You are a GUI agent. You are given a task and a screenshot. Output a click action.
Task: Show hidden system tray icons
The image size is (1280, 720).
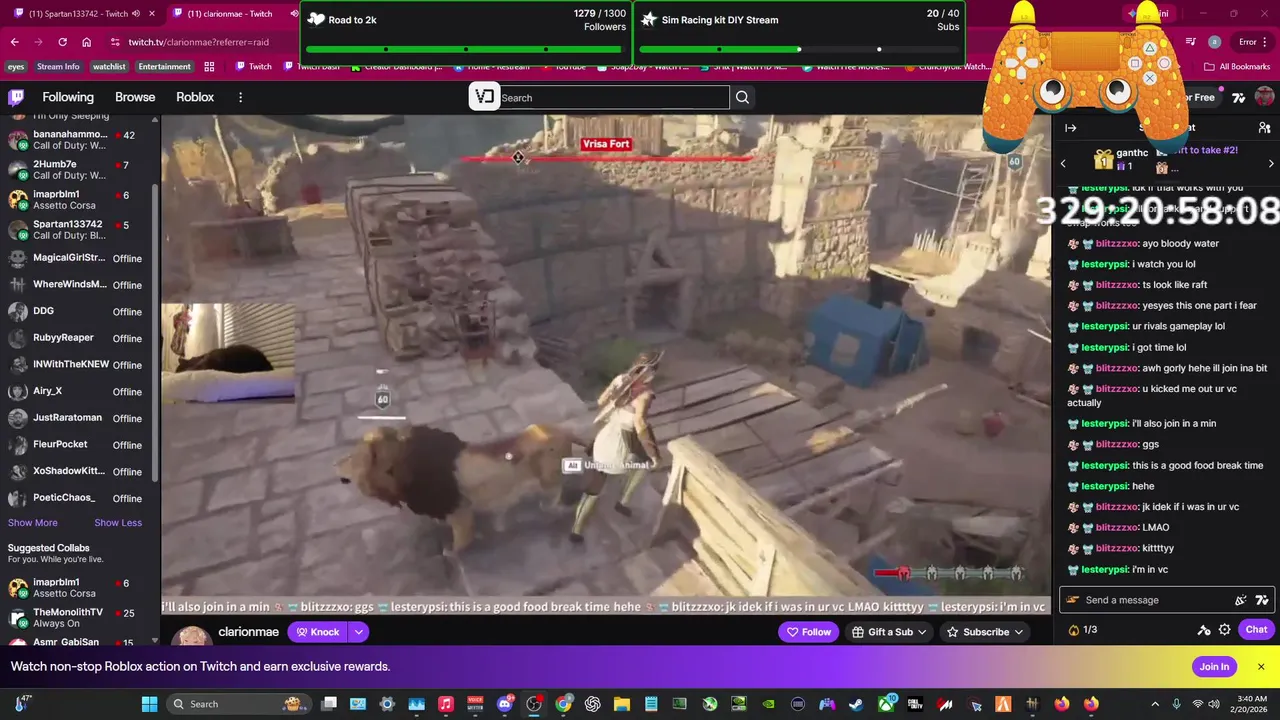pos(1155,704)
